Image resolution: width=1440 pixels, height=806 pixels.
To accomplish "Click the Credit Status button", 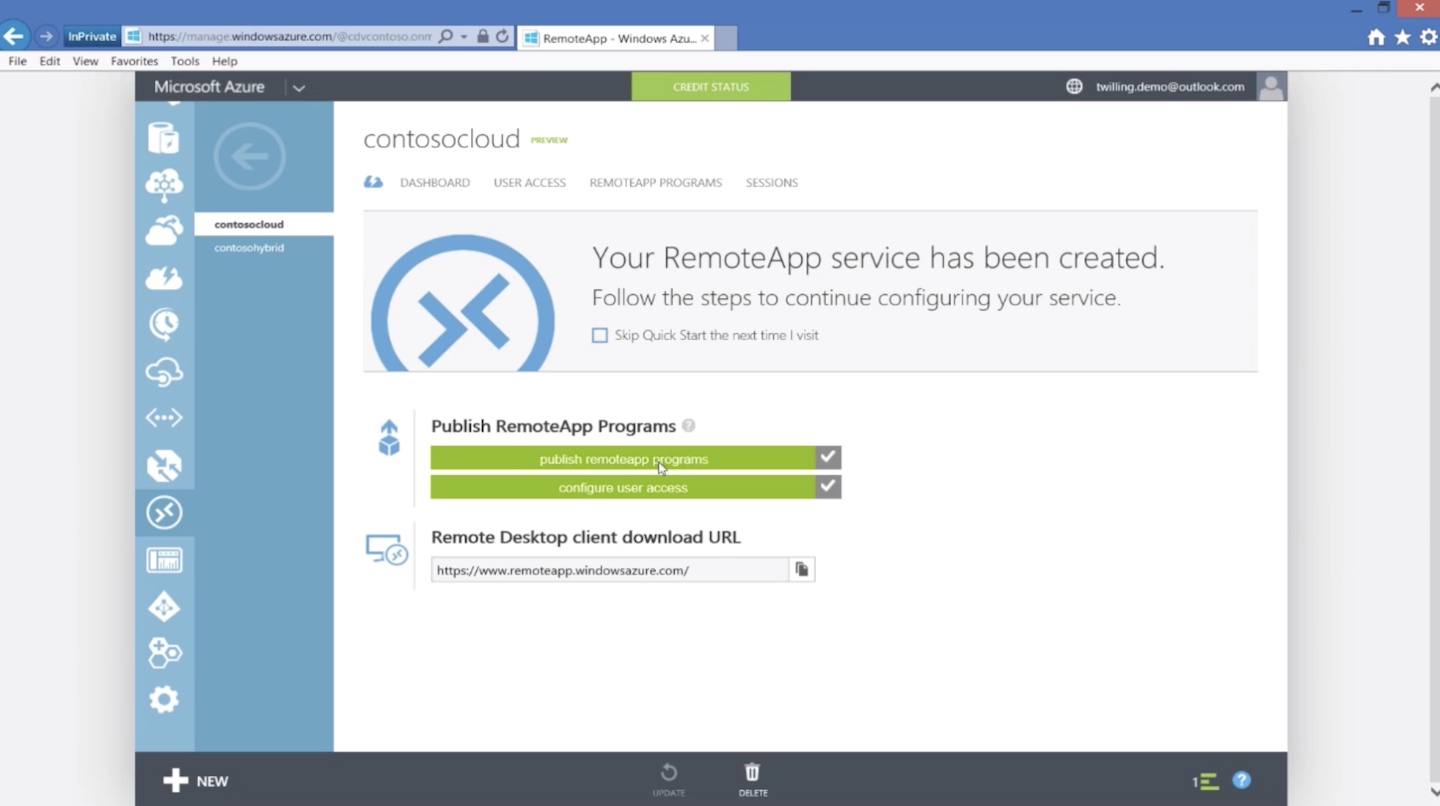I will tap(711, 86).
